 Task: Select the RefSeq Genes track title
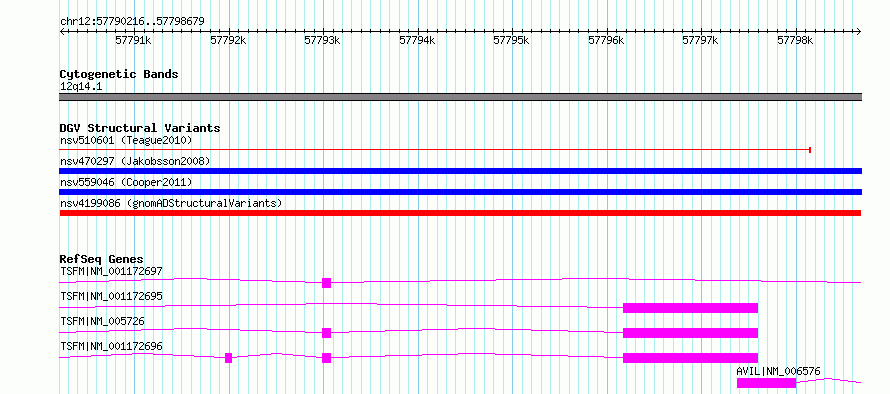pos(102,259)
